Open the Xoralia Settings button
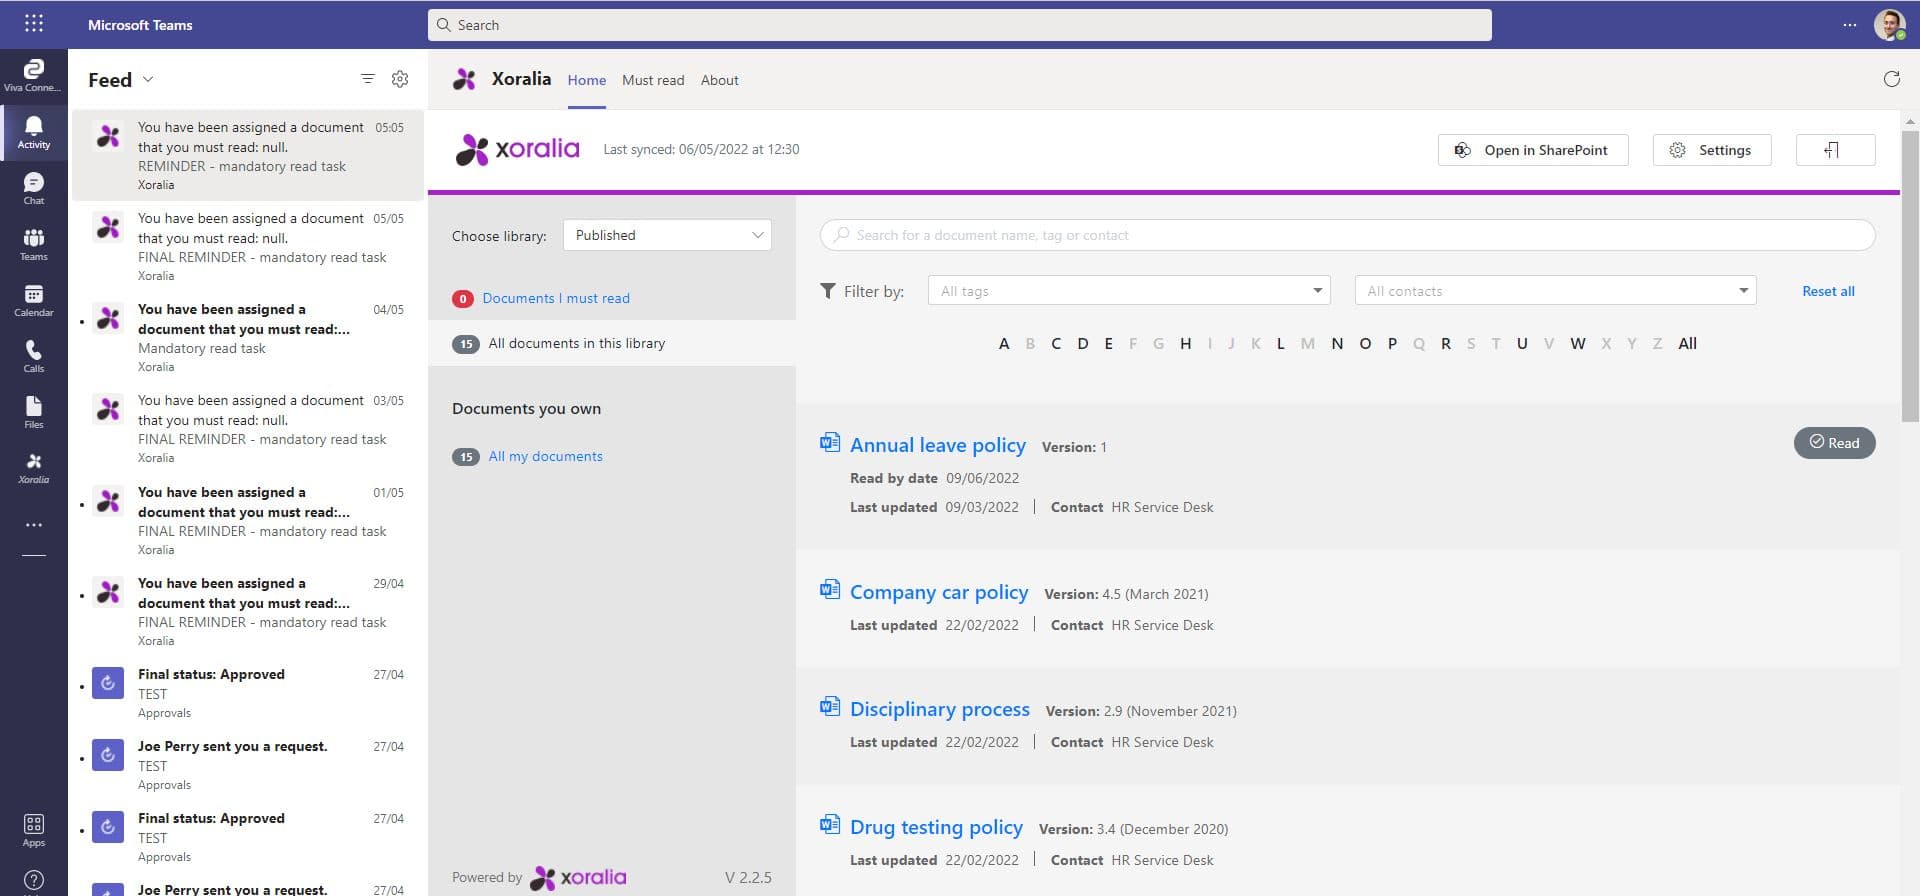 click(x=1712, y=150)
